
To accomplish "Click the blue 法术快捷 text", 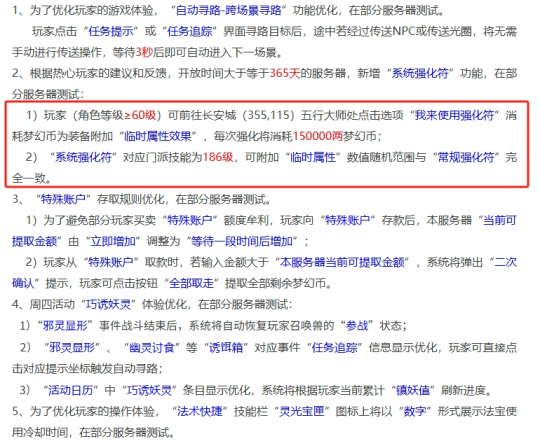I will pos(200,411).
